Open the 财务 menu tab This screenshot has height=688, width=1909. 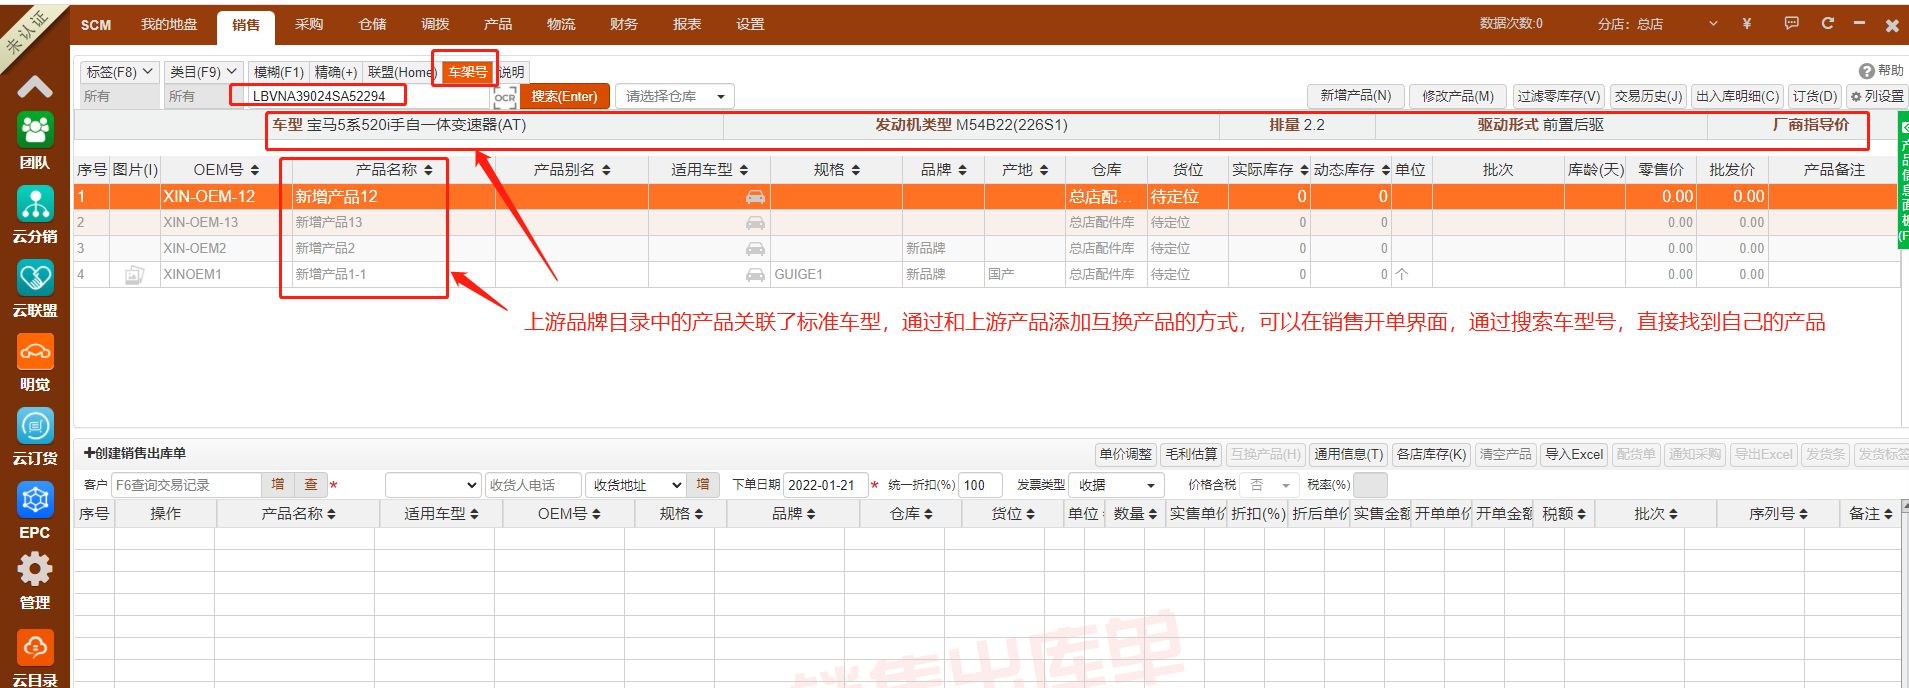click(624, 24)
